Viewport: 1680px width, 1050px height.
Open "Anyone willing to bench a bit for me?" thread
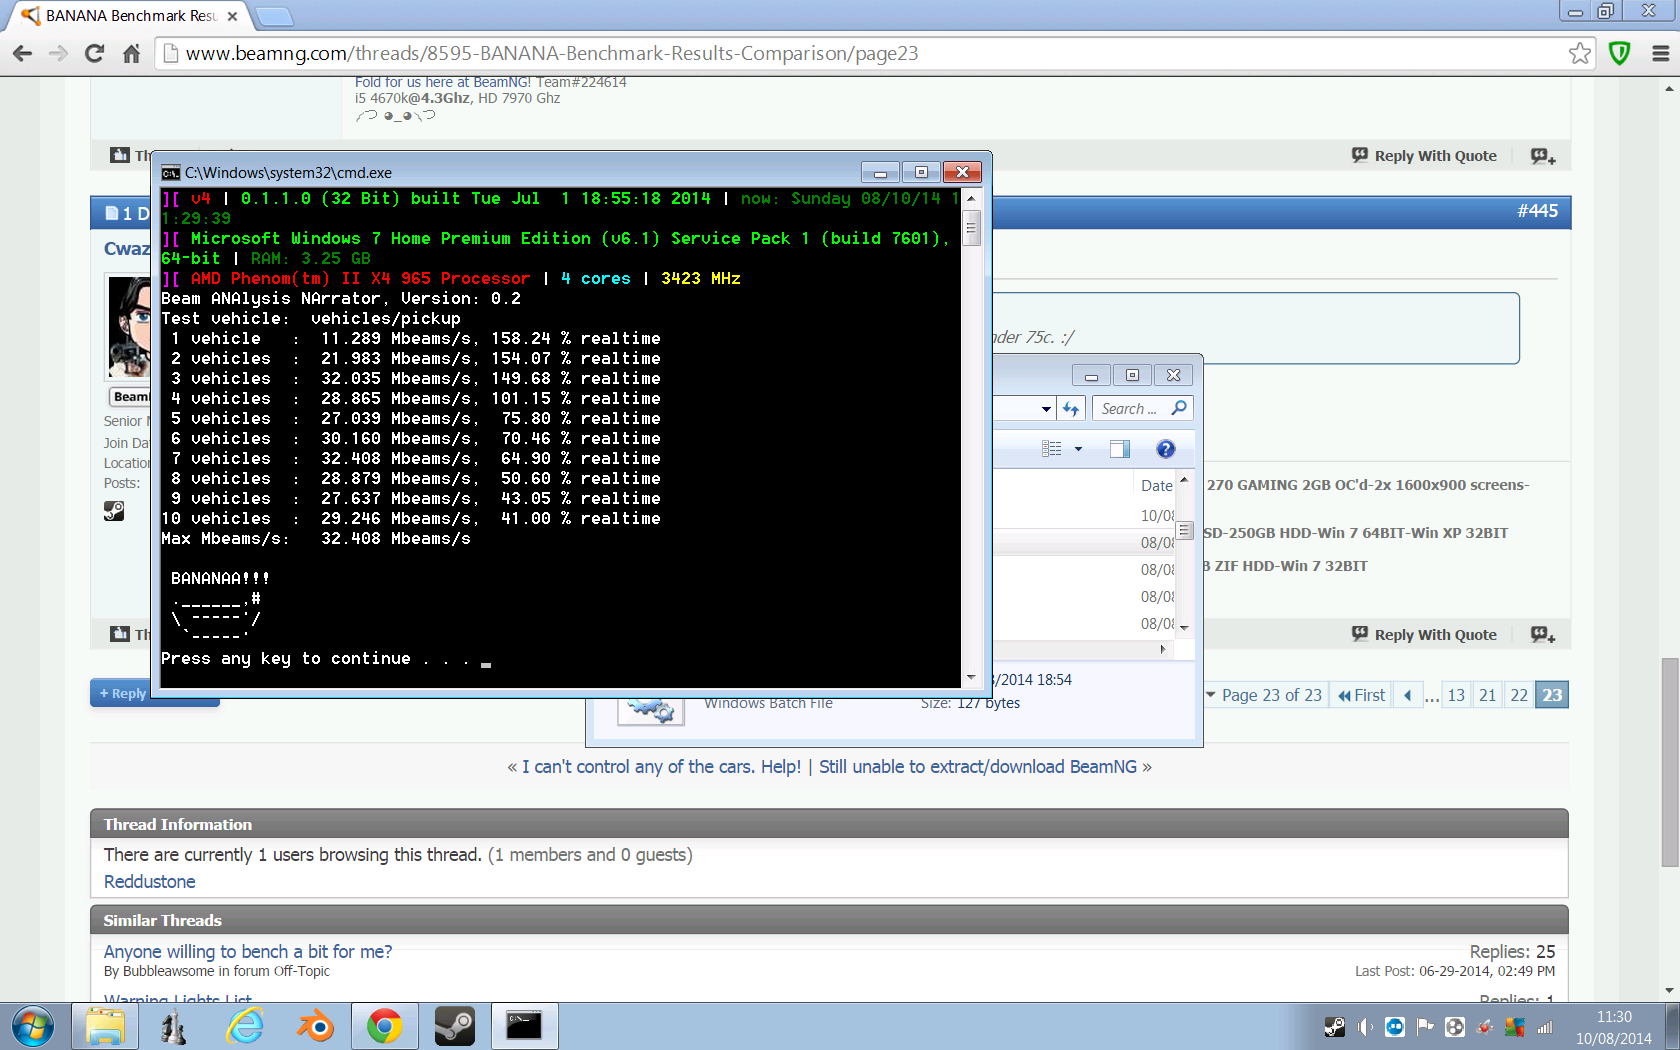[x=248, y=952]
